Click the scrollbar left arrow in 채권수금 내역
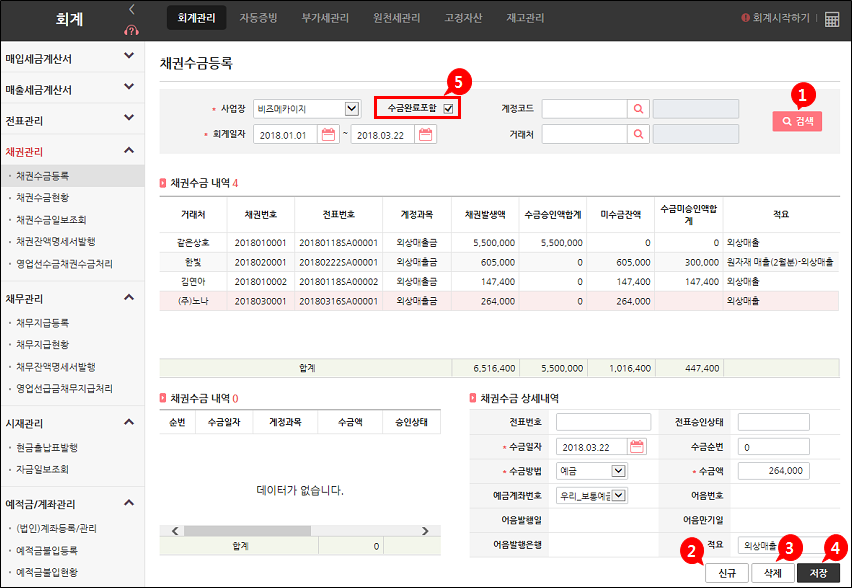The width and height of the screenshot is (852, 588). tap(175, 531)
